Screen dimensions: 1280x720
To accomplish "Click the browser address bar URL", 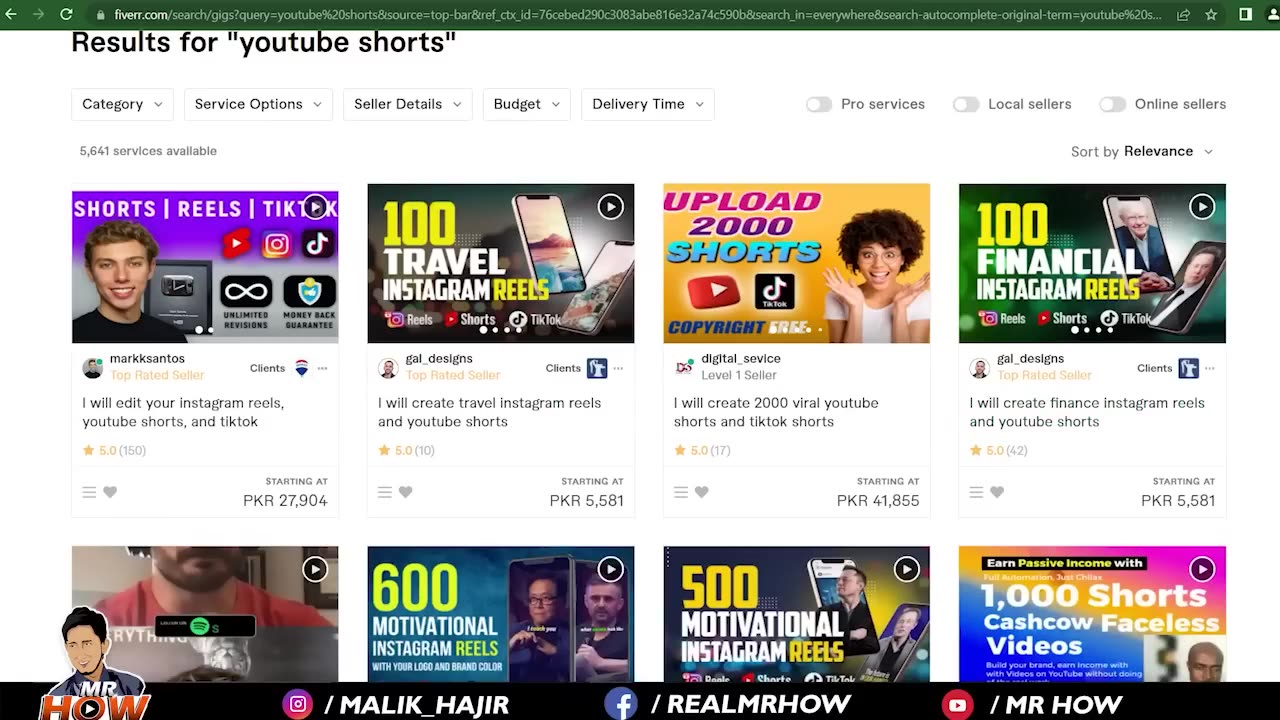I will point(637,14).
